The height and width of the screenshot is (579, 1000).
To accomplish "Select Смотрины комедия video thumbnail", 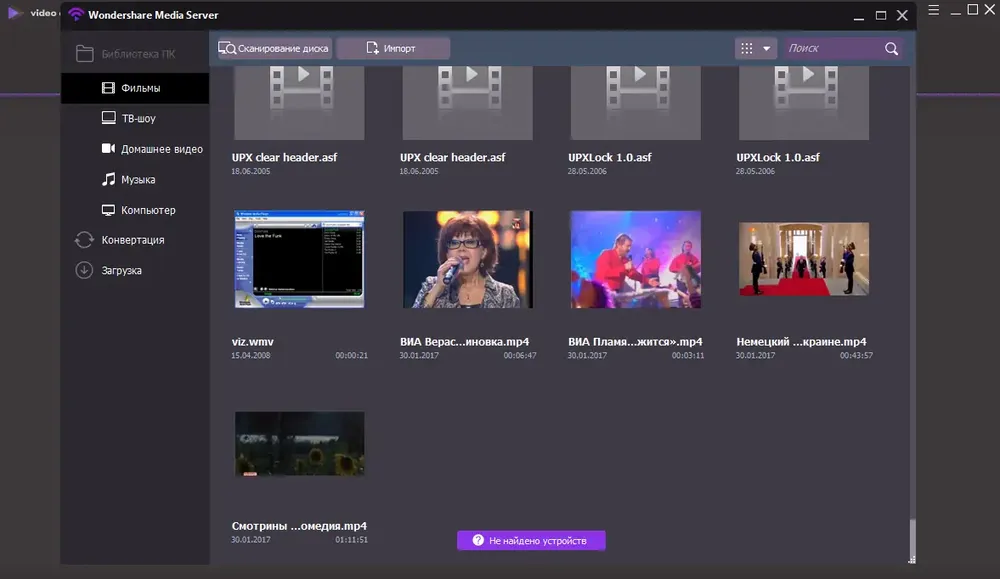I will pyautogui.click(x=299, y=444).
